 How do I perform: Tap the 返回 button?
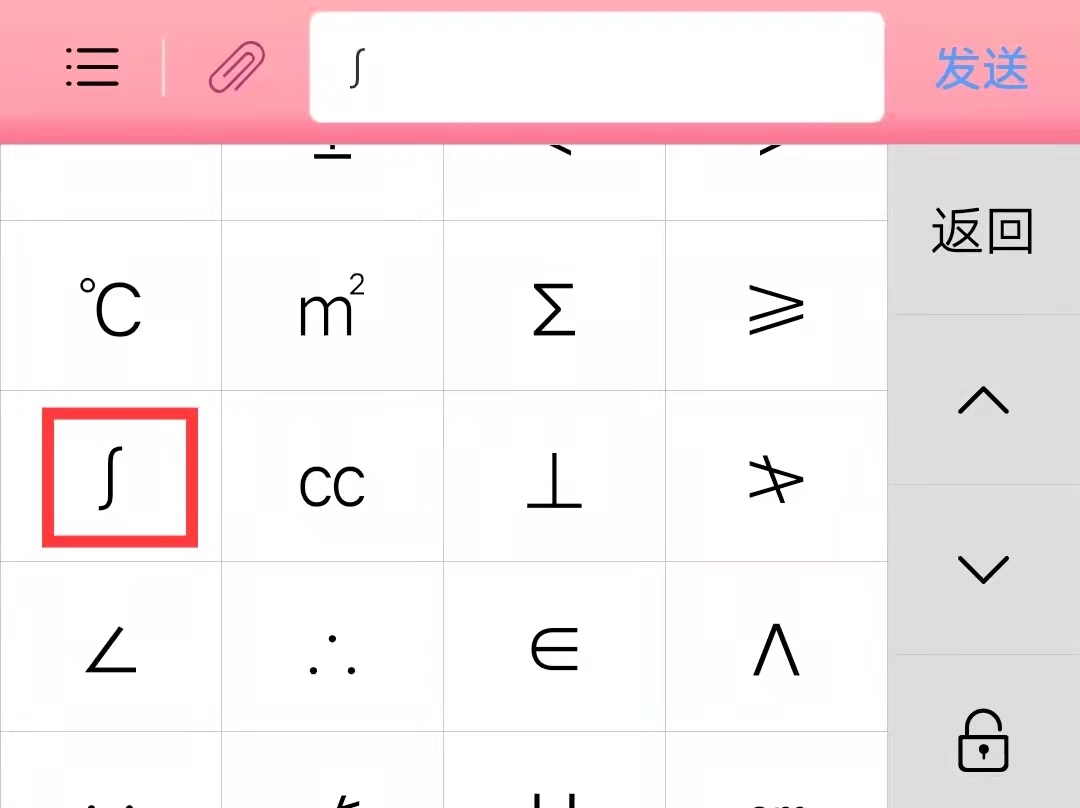tap(982, 231)
